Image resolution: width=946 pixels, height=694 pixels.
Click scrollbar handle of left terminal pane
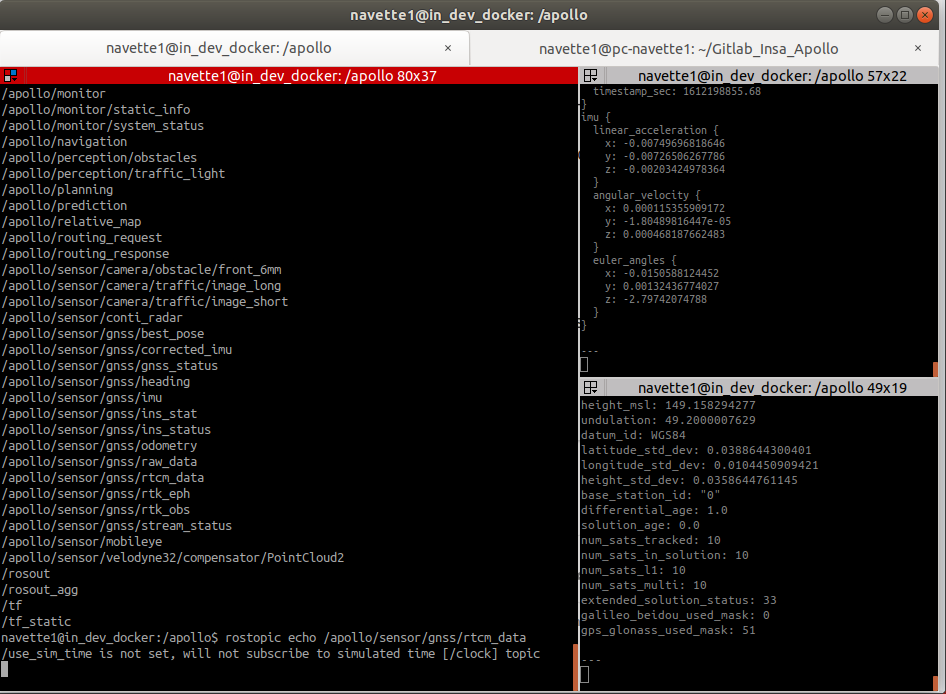coord(575,667)
